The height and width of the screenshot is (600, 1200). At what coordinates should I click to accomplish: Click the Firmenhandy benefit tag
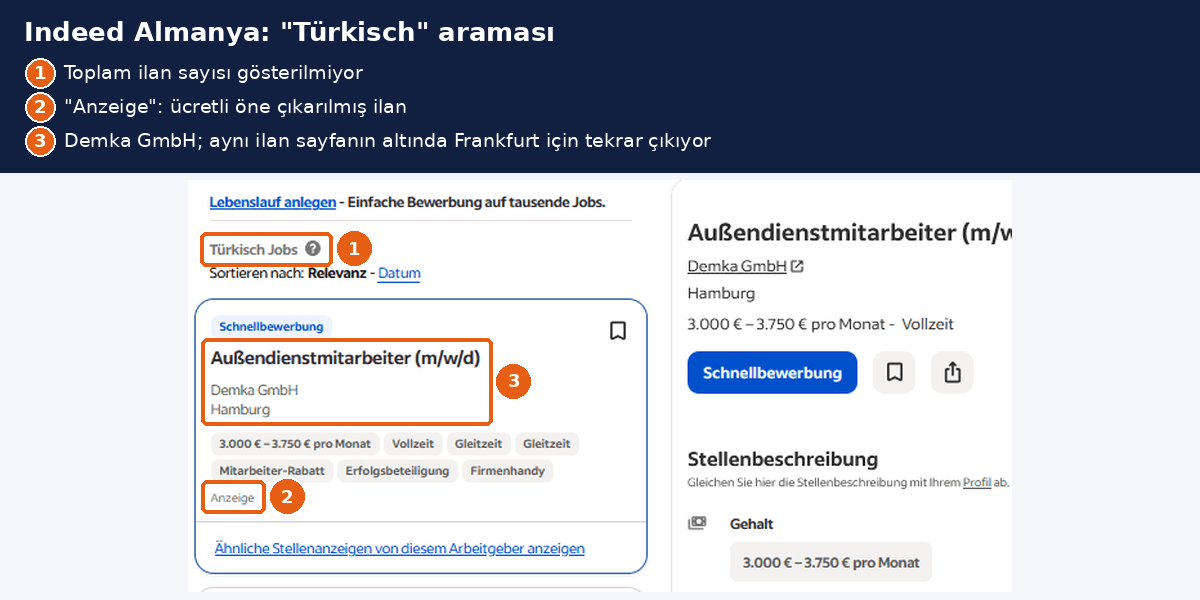[x=508, y=470]
